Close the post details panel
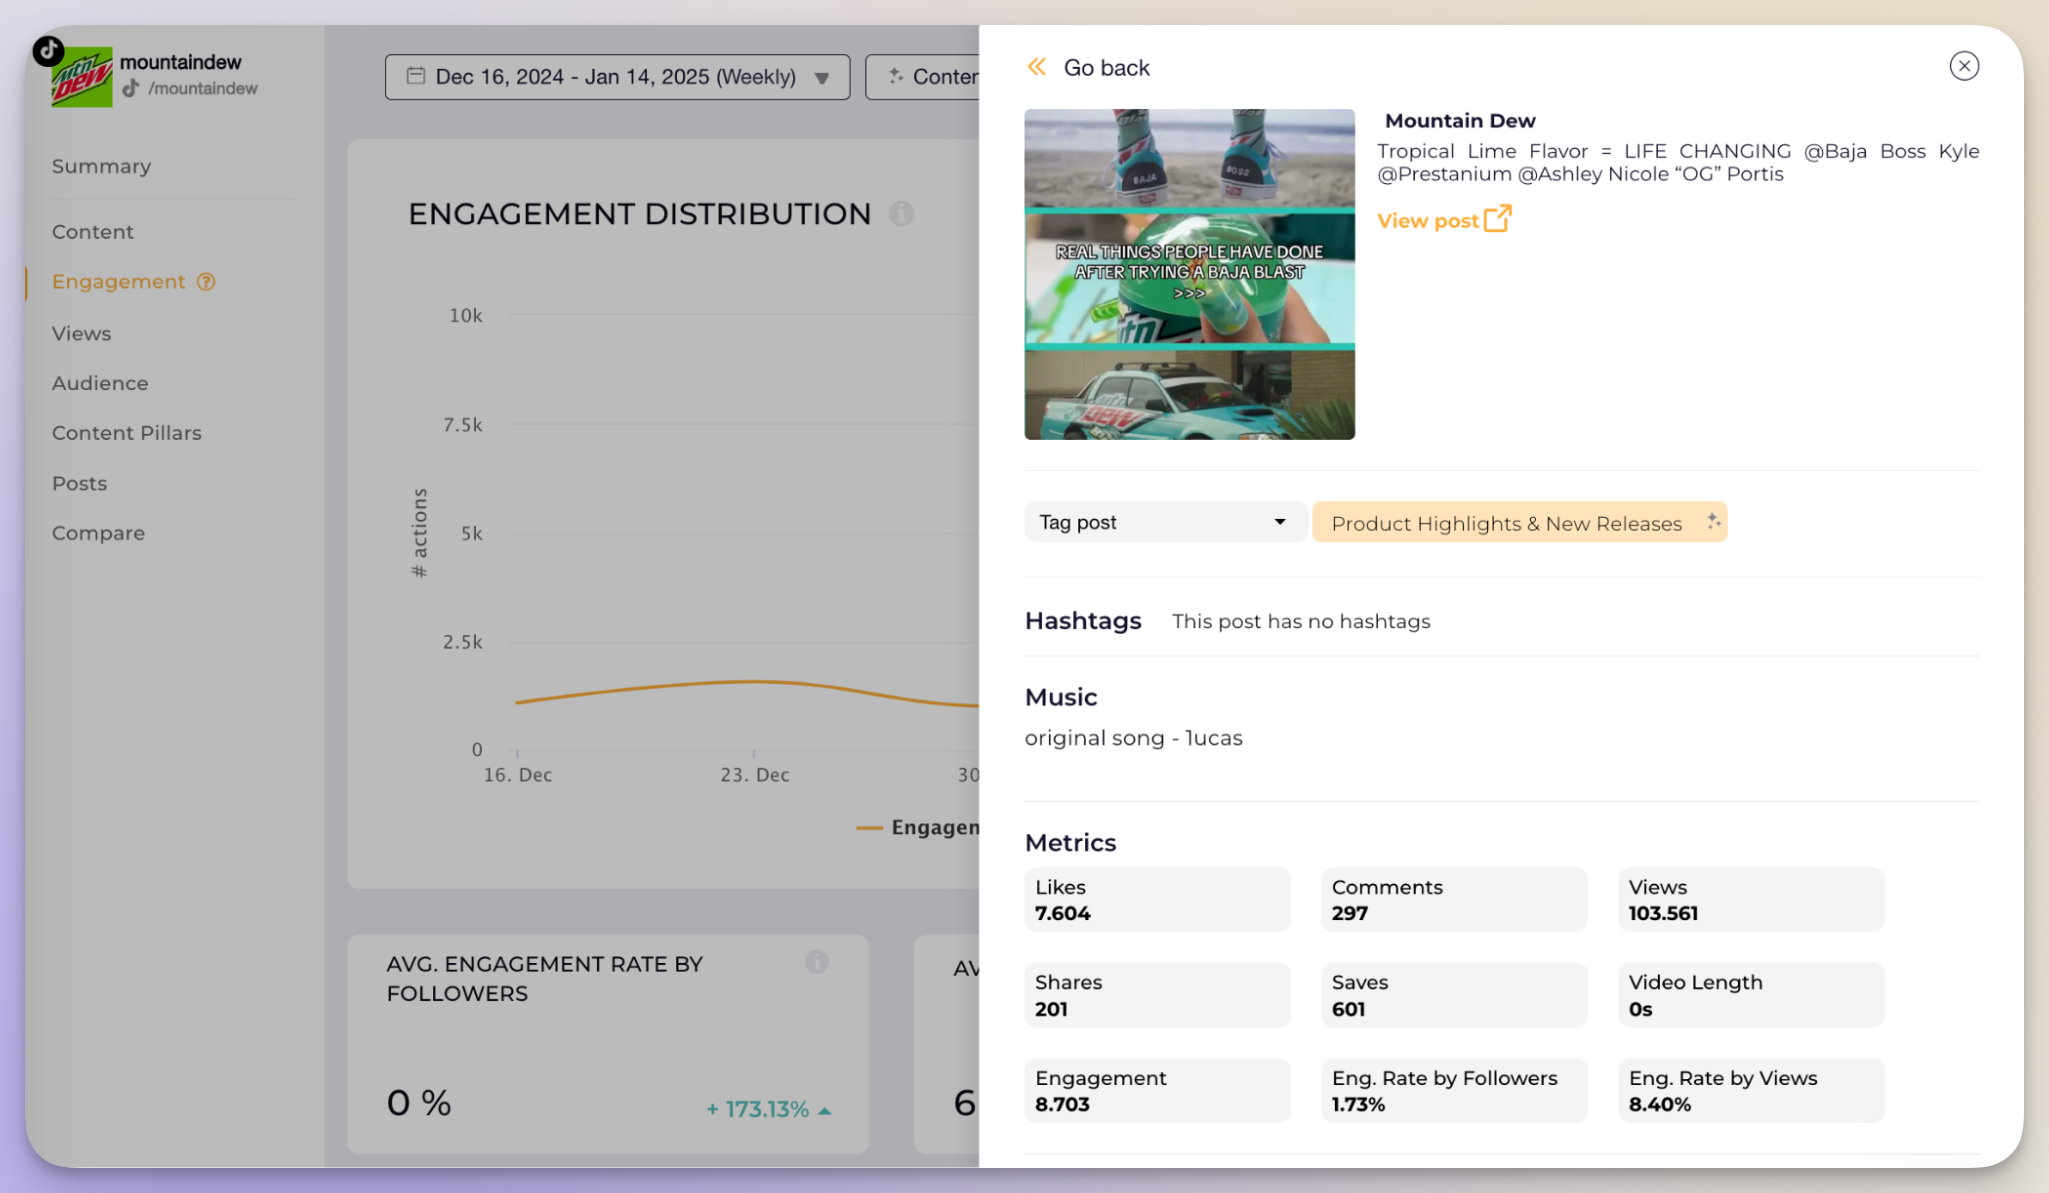Viewport: 2049px width, 1193px height. (x=1964, y=66)
